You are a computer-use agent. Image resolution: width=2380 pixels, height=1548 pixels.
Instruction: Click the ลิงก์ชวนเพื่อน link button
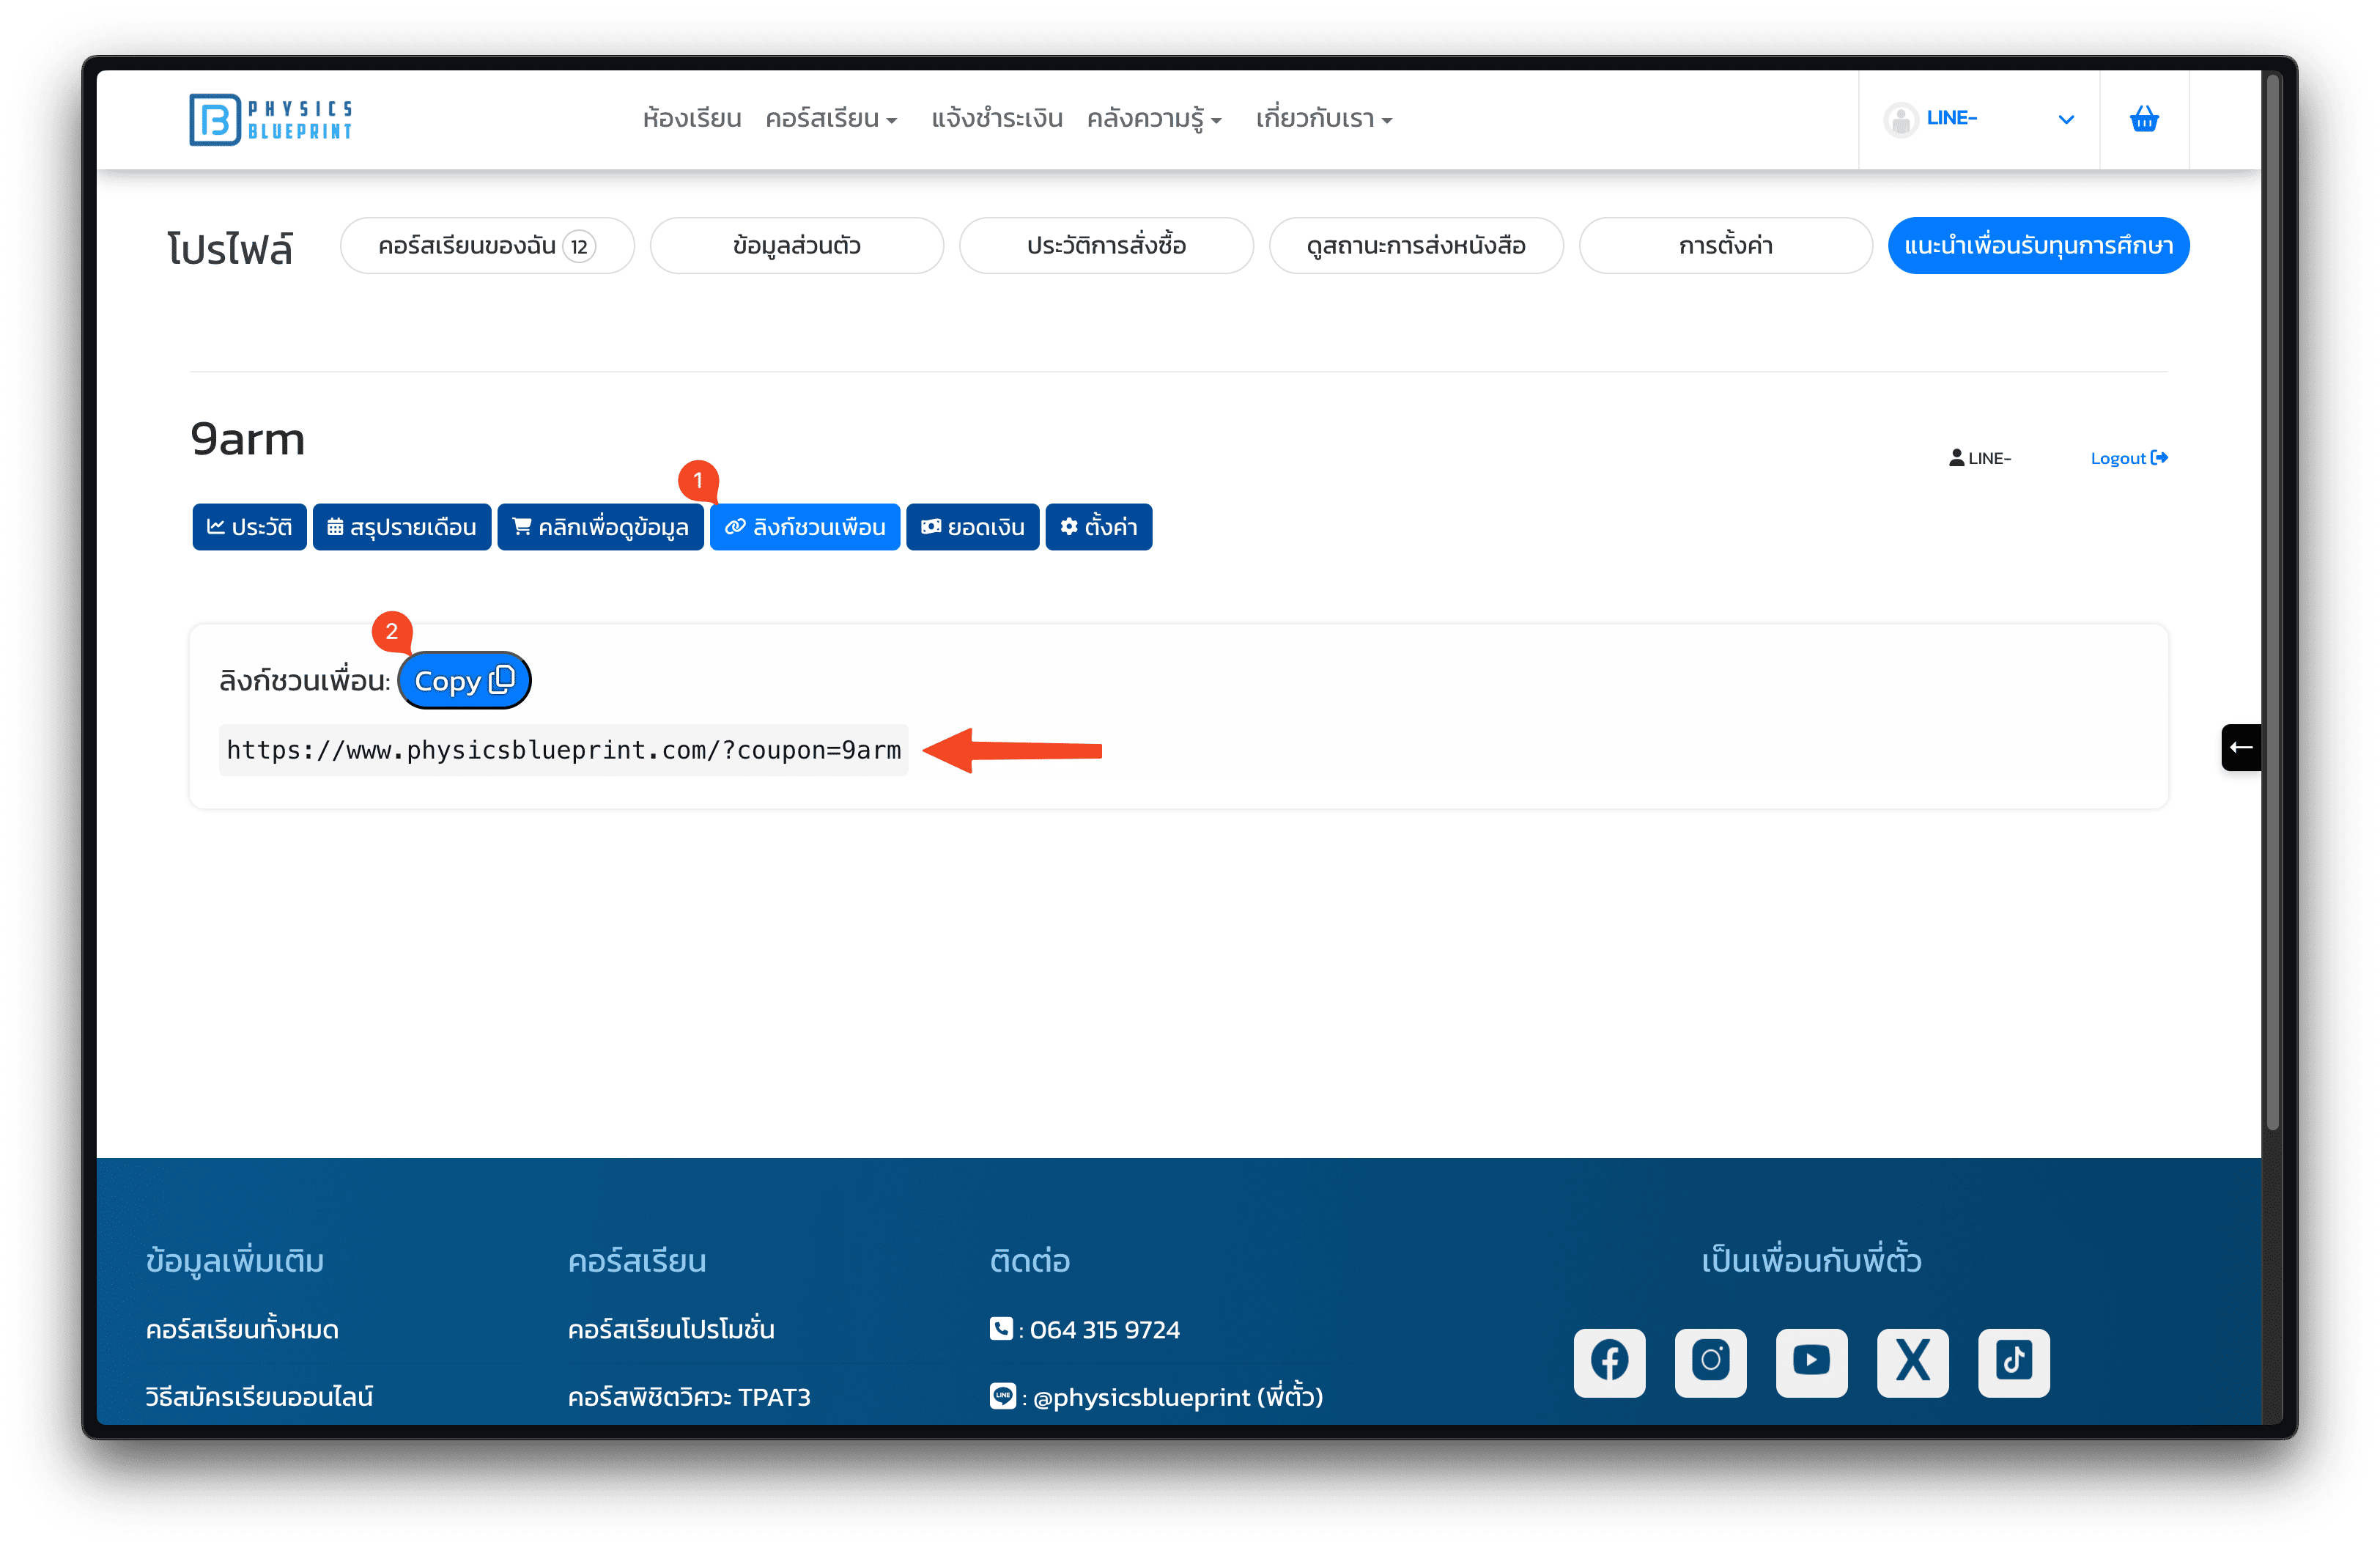805,527
